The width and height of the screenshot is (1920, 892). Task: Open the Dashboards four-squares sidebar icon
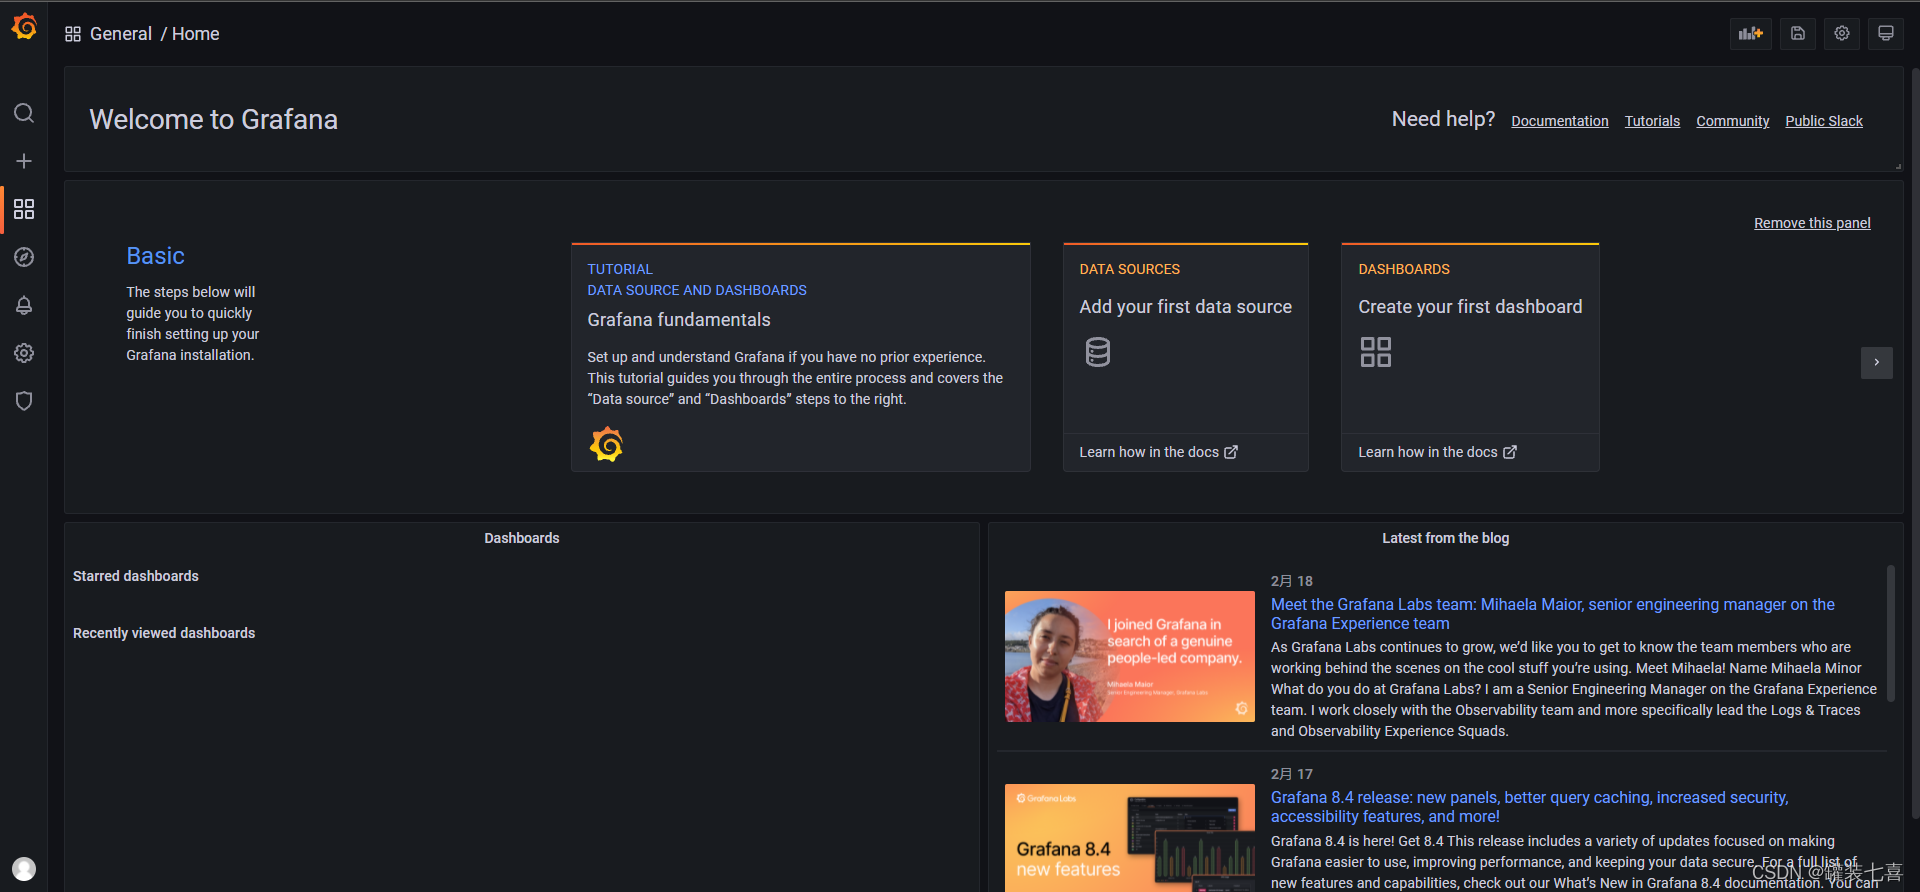point(24,209)
